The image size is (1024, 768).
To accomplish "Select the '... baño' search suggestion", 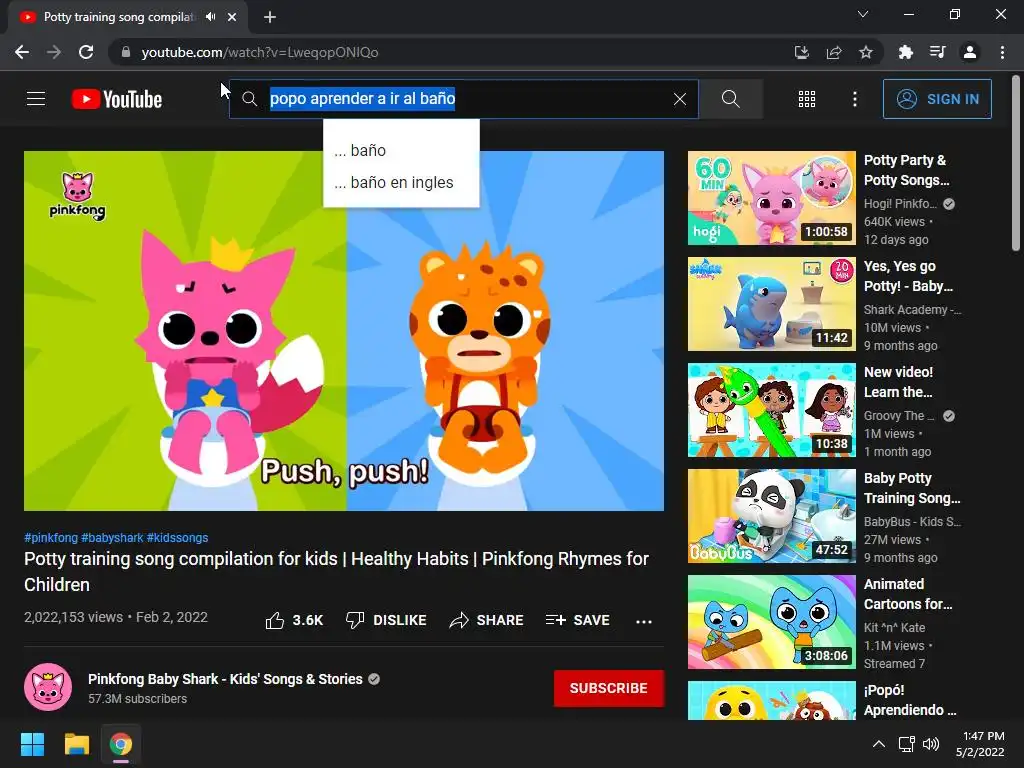I will [401, 150].
